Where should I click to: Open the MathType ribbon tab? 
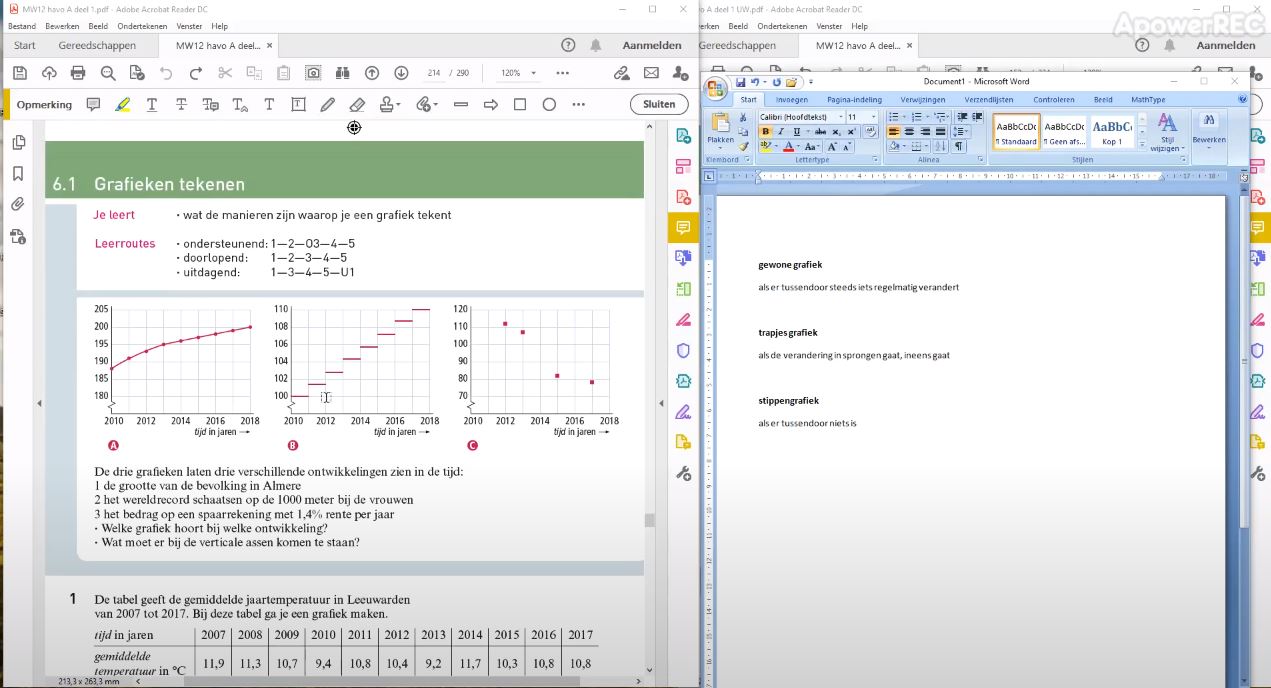[x=1148, y=100]
